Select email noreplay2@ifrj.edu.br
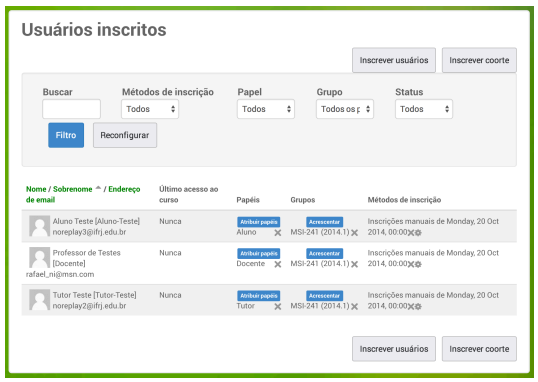The height and width of the screenshot is (382, 538). pos(89,306)
